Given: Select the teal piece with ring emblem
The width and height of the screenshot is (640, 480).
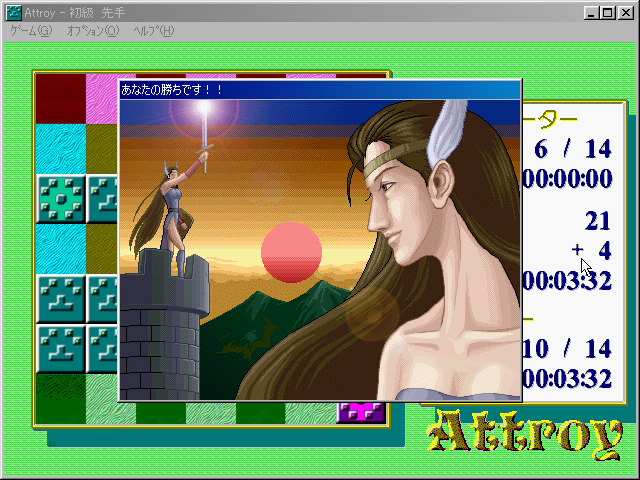Looking at the screenshot, I should click(x=61, y=199).
